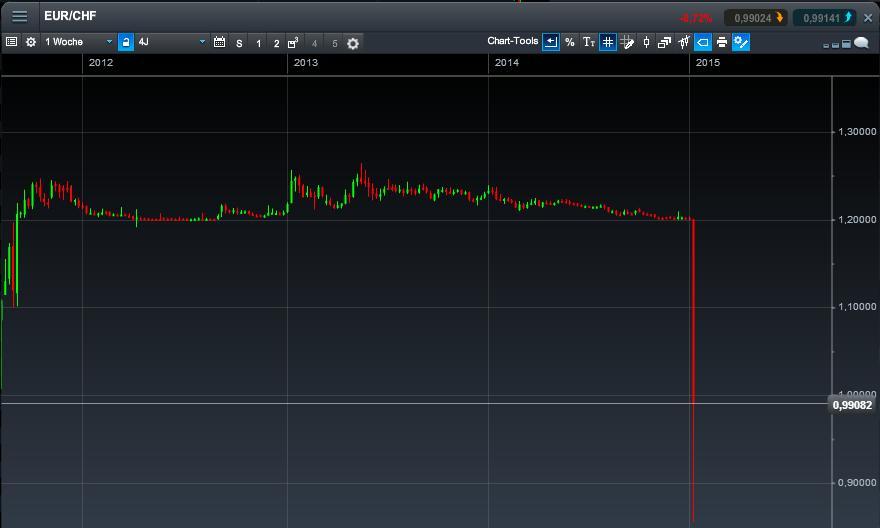Open the chat speech bubble icon
The image size is (880, 528).
pos(861,43)
